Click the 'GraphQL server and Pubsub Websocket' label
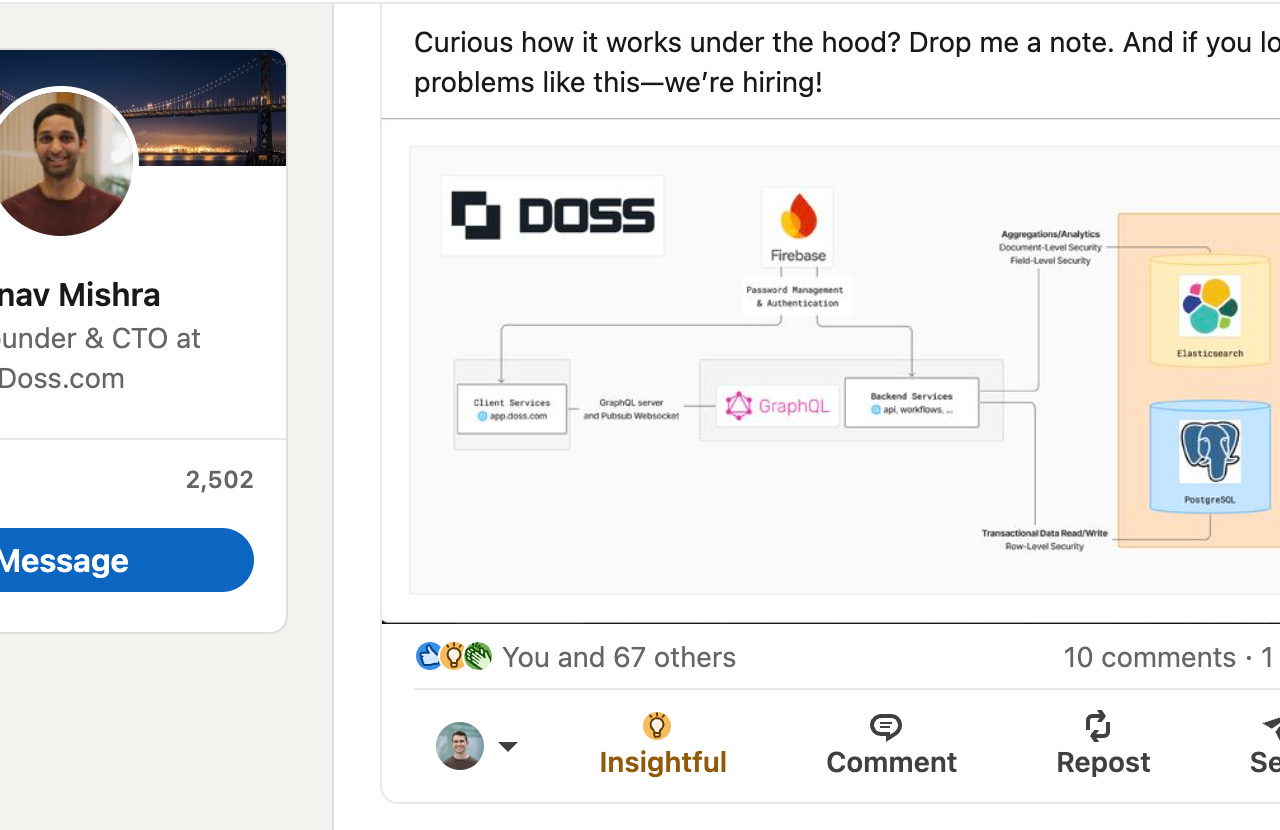Screen dimensions: 1280x830 631,409
